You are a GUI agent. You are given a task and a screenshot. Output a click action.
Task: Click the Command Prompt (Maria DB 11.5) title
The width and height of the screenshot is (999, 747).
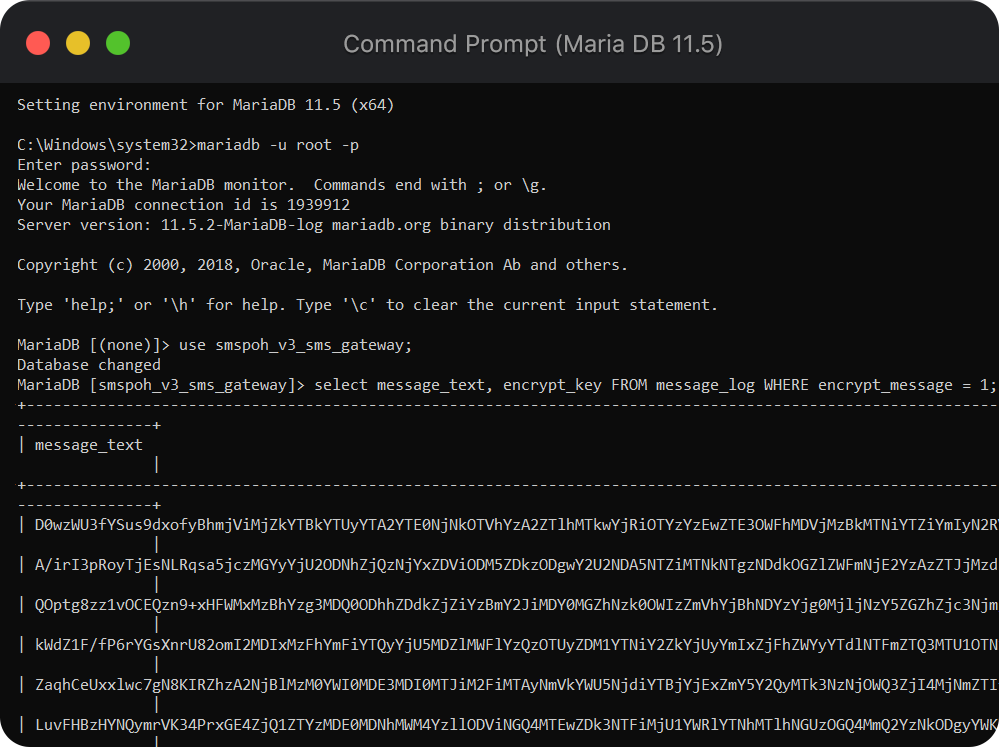tap(532, 44)
